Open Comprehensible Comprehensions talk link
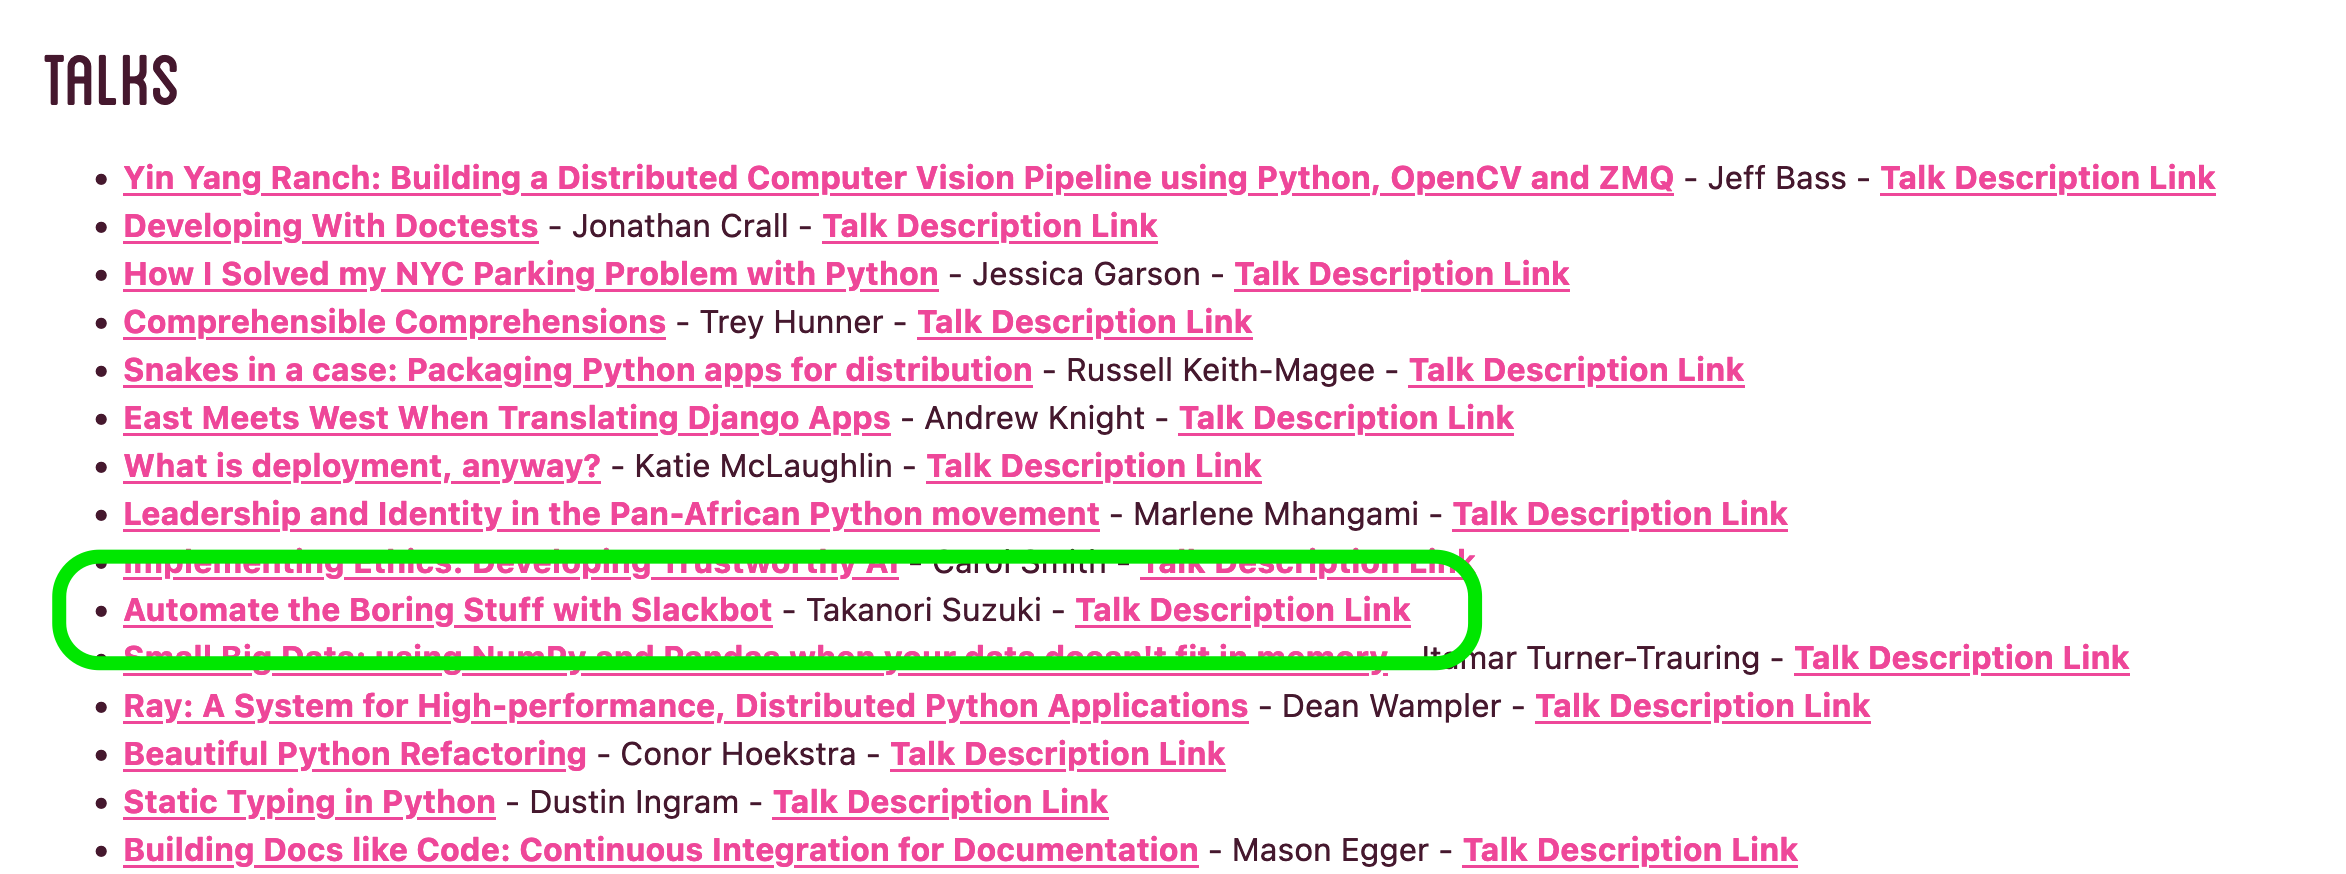The width and height of the screenshot is (2346, 874). pos(394,322)
